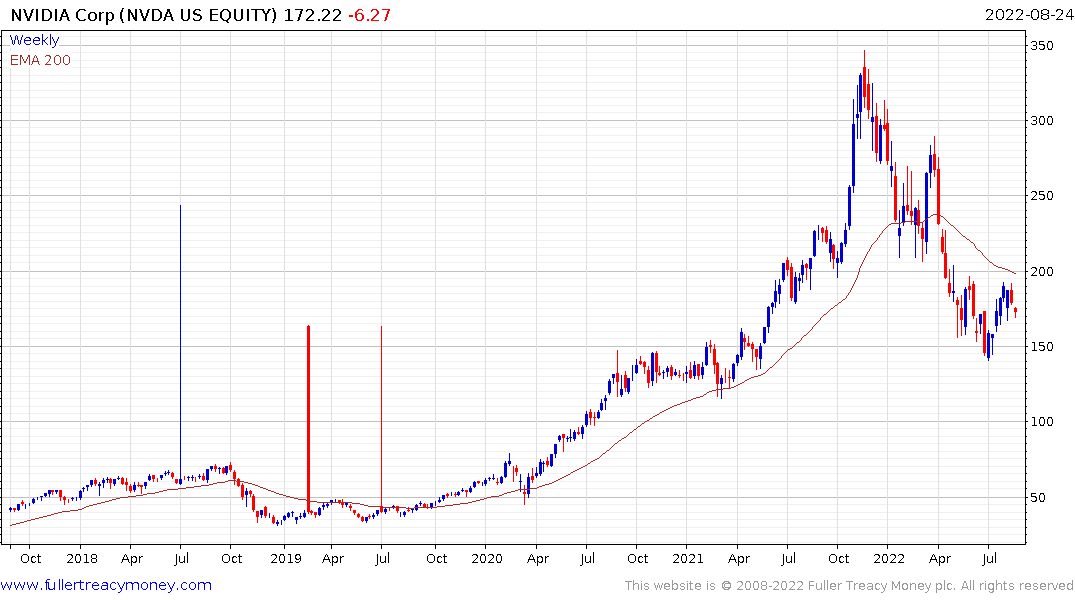Click the 2022 year label on time axis

[889, 558]
